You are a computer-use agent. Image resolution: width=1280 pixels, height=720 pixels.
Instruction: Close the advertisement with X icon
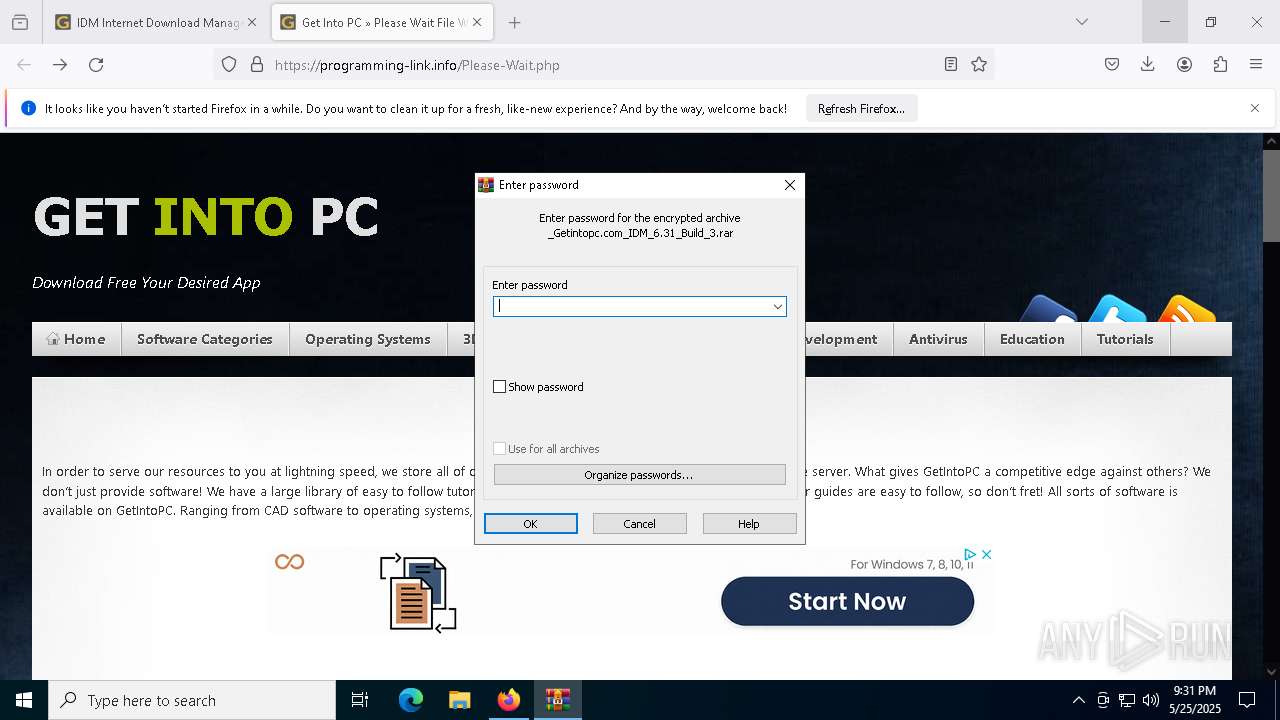pyautogui.click(x=986, y=554)
